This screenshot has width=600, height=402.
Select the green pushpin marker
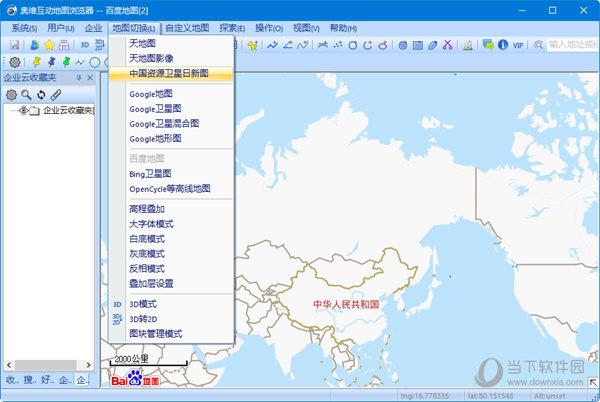(66, 62)
